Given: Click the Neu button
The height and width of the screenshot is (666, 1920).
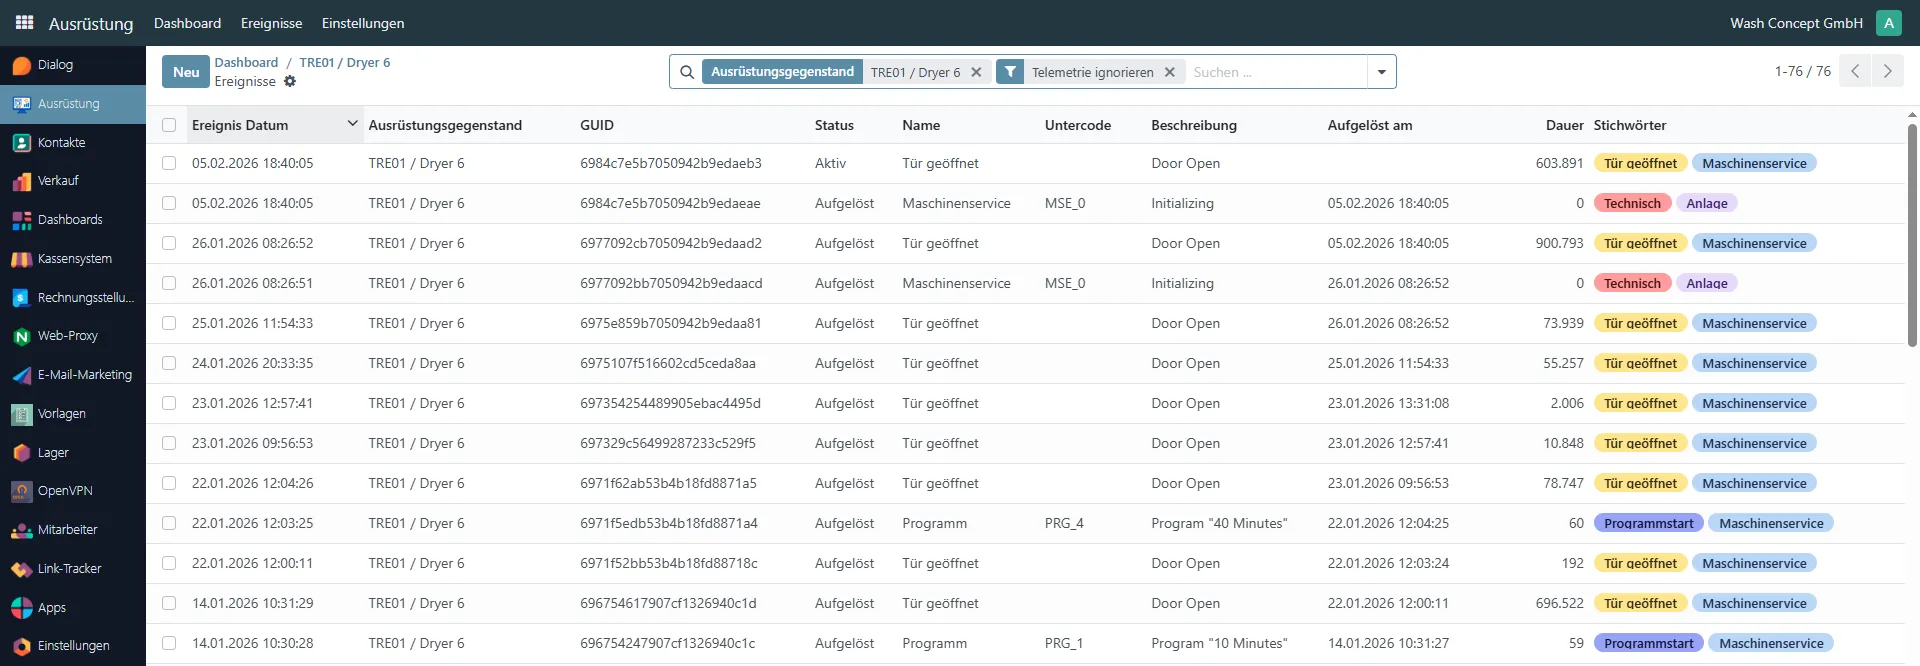Looking at the screenshot, I should (186, 72).
